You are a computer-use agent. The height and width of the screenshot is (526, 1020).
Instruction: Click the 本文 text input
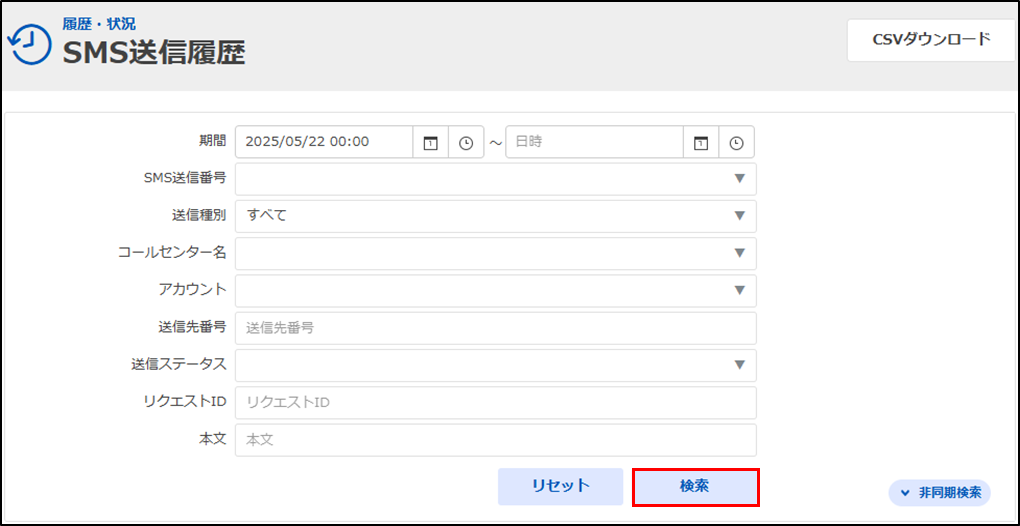pos(495,440)
